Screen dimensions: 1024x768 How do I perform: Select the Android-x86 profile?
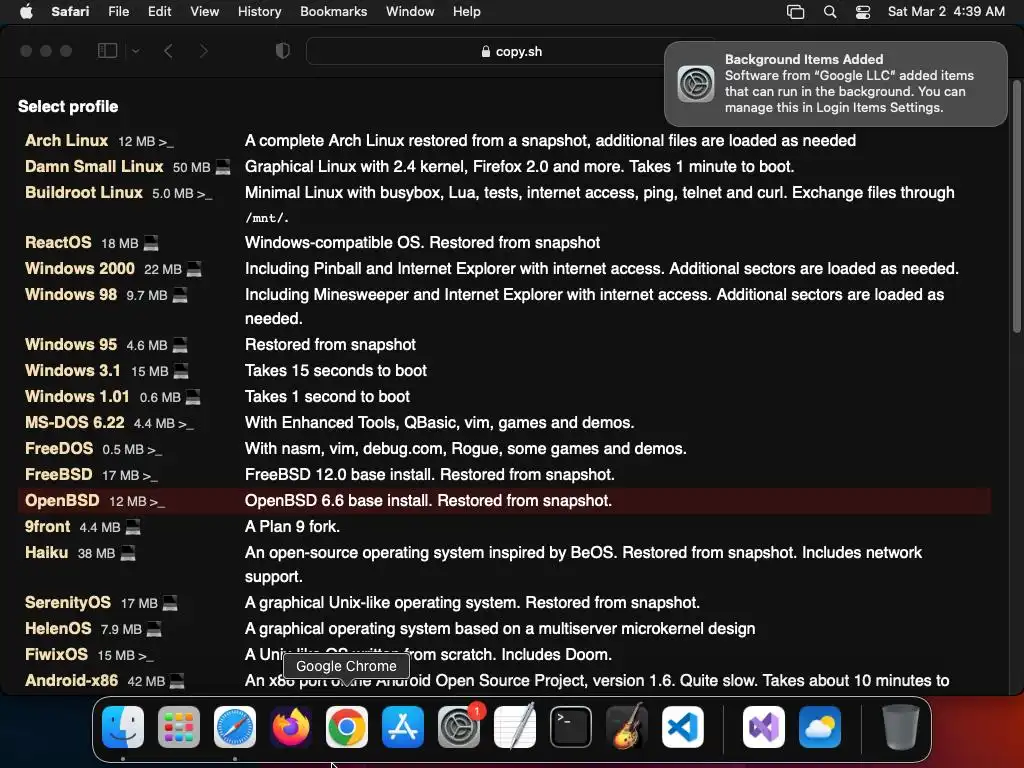coord(71,680)
